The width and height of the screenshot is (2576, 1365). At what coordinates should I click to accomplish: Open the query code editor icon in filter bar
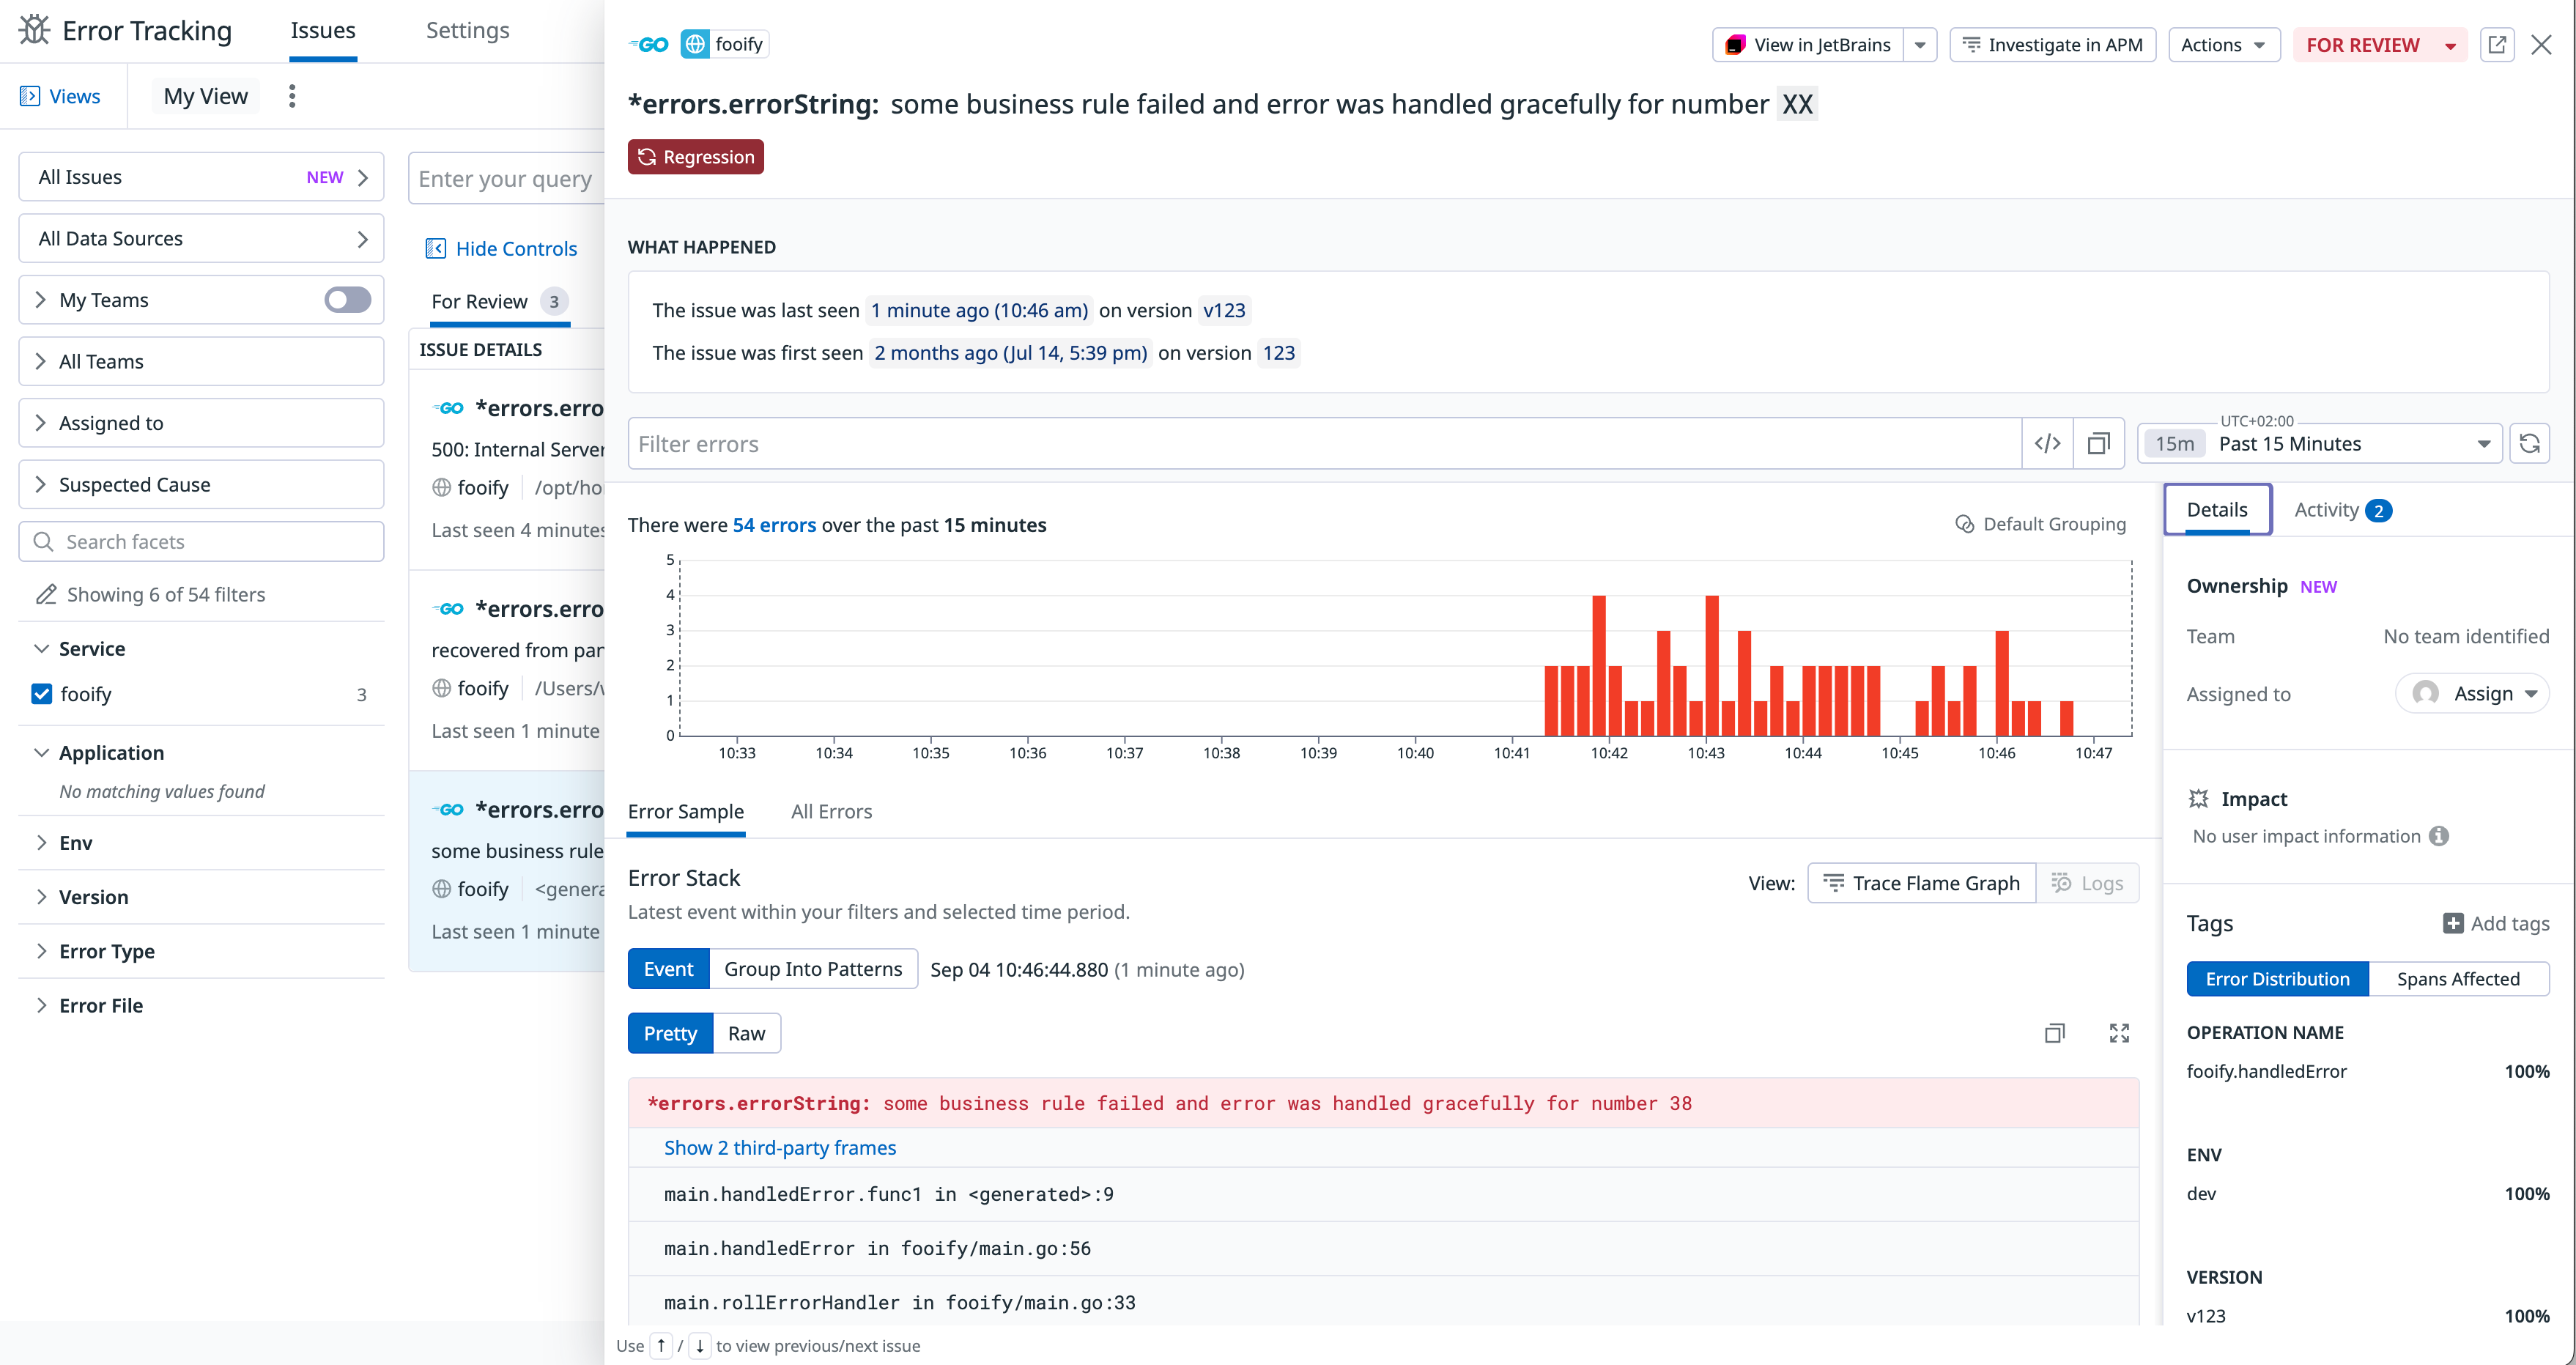pyautogui.click(x=2047, y=443)
